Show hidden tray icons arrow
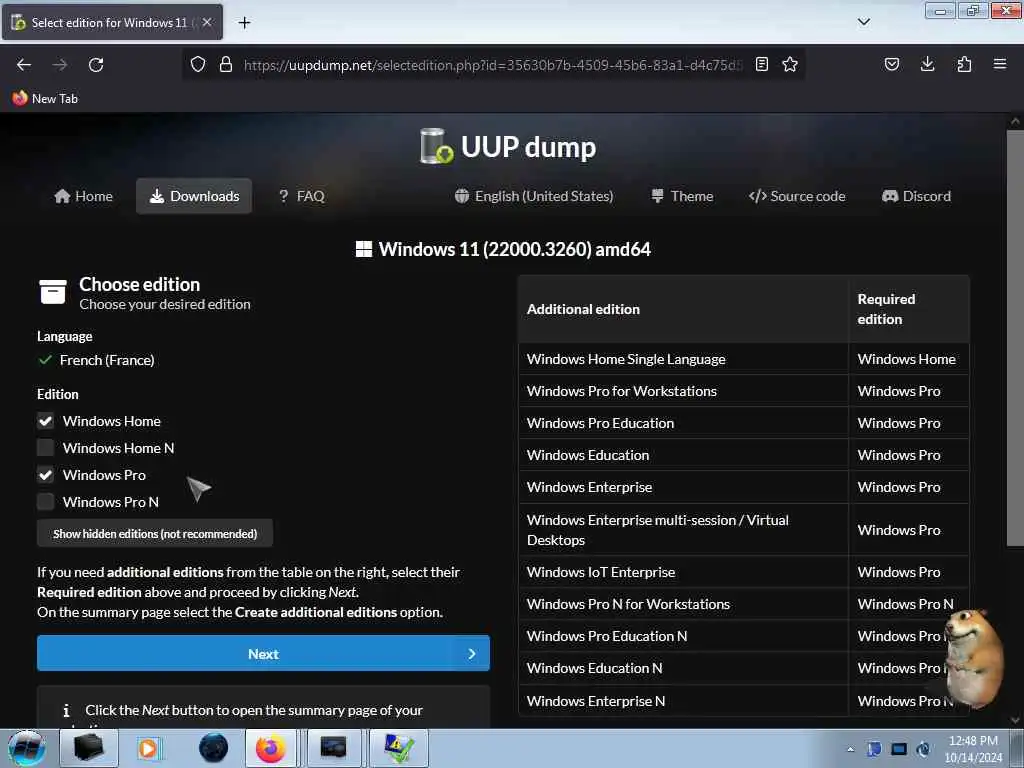 850,749
